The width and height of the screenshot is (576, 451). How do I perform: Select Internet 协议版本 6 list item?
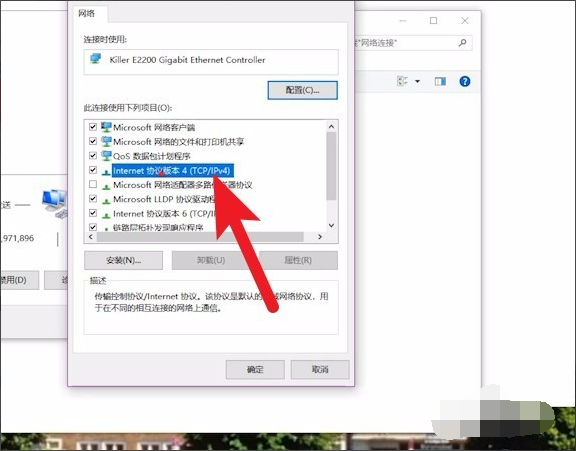(164, 213)
